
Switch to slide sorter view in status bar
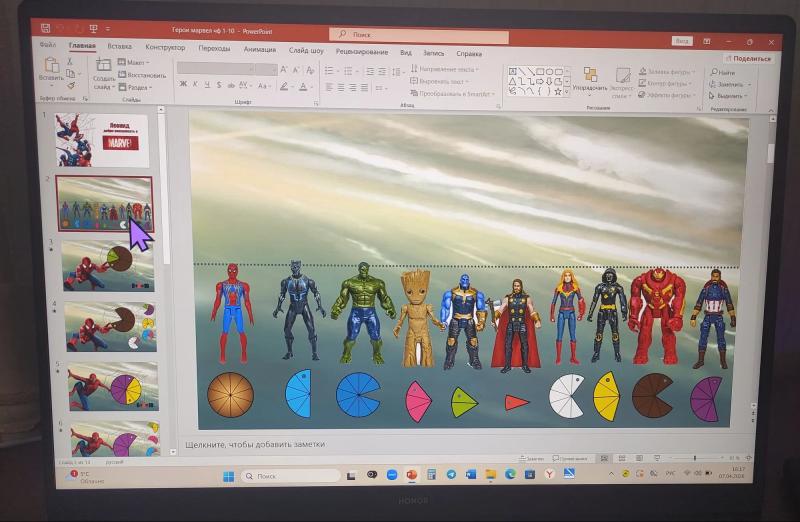[621, 459]
